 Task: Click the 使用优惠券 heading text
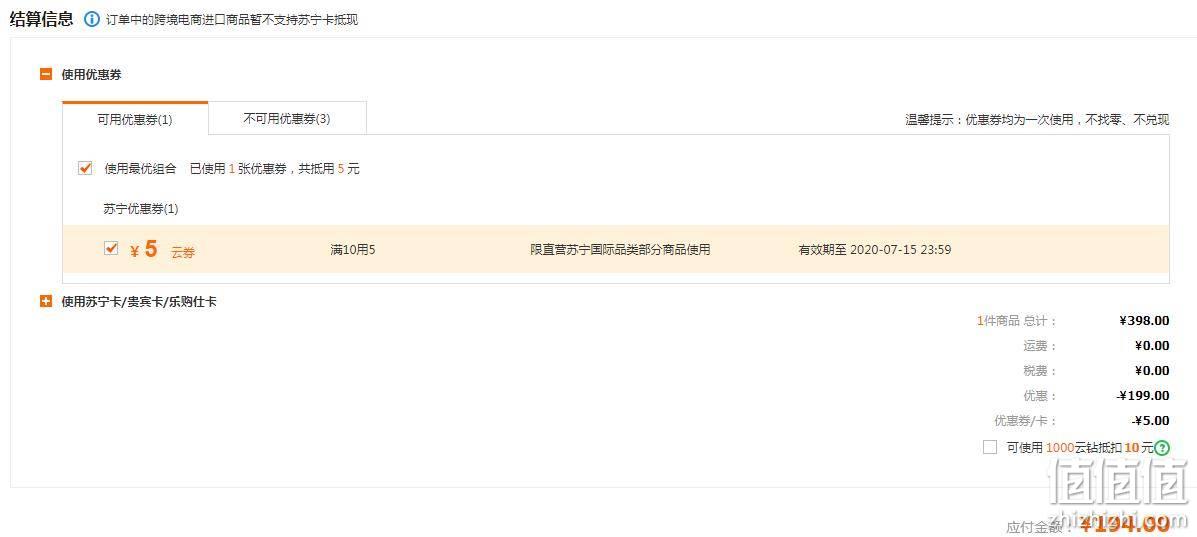91,75
